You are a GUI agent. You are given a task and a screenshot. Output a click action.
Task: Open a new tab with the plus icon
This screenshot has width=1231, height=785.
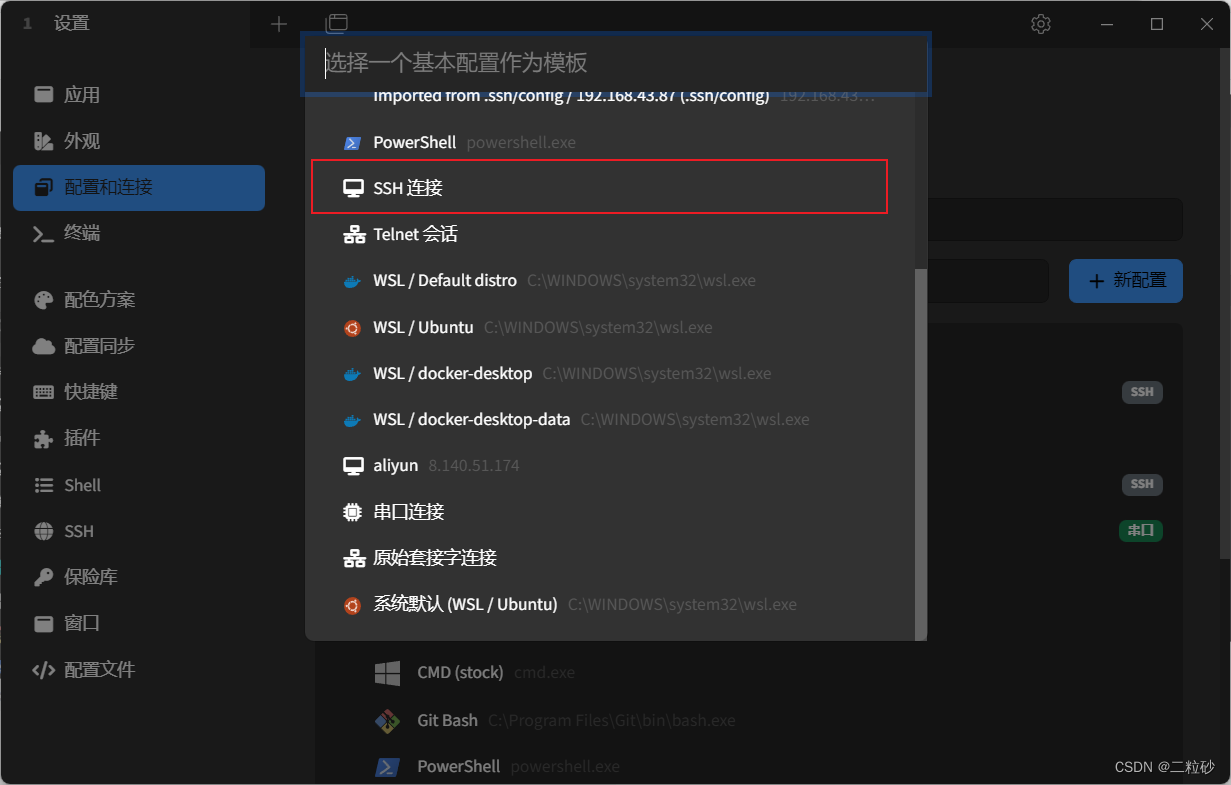pos(278,23)
